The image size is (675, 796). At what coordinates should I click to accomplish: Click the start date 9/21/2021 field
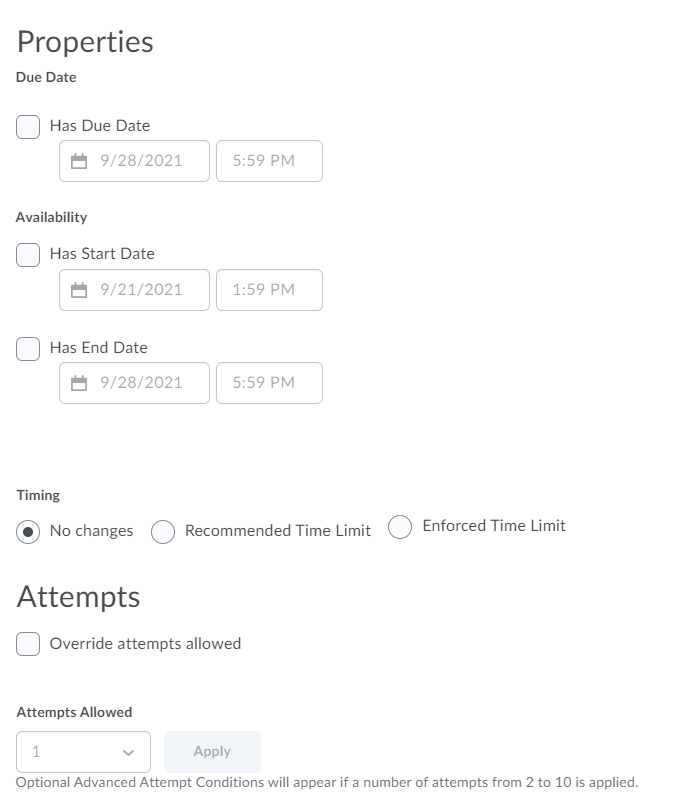coord(142,290)
